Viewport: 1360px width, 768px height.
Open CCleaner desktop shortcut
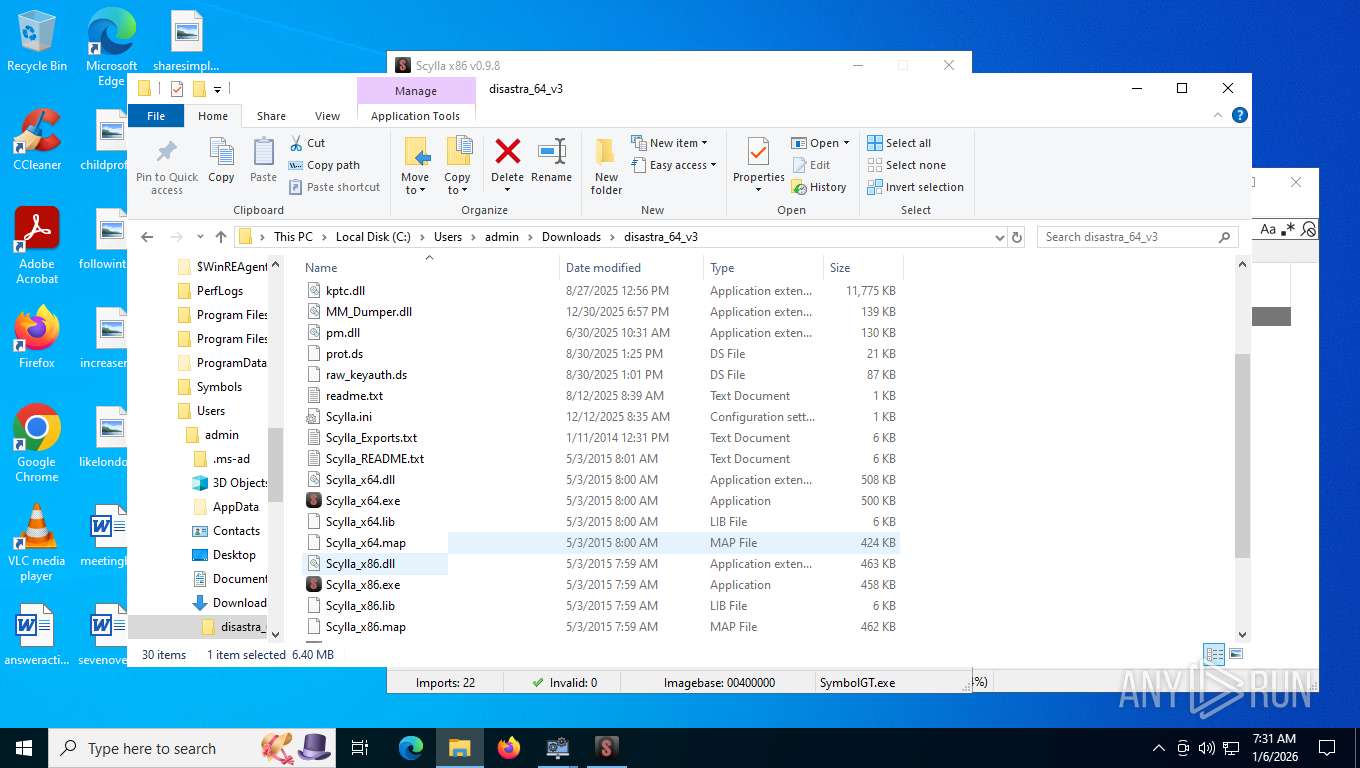pos(37,139)
